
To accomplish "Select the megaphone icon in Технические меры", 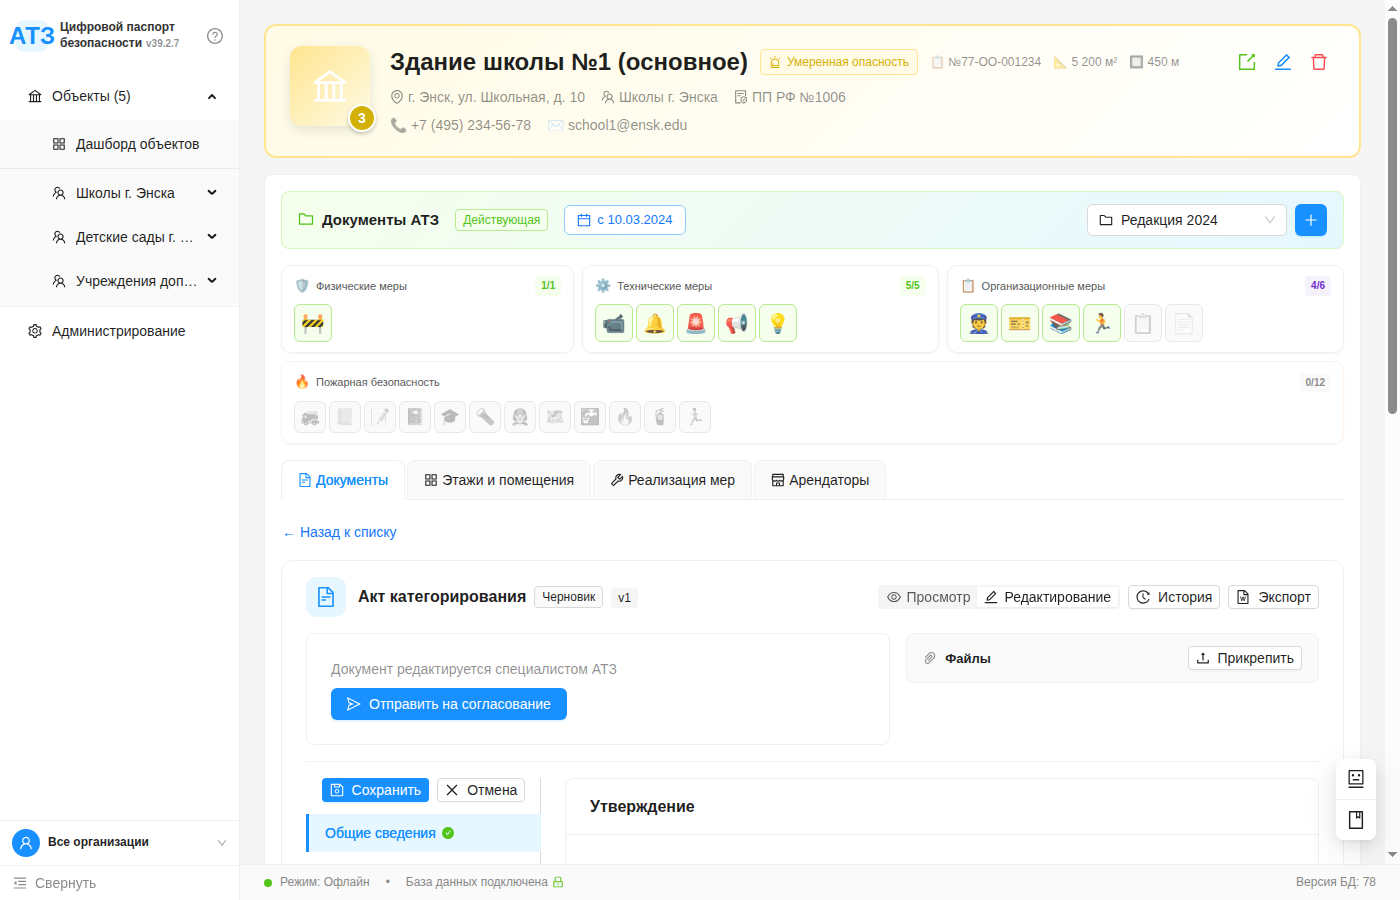I will click(x=737, y=322).
